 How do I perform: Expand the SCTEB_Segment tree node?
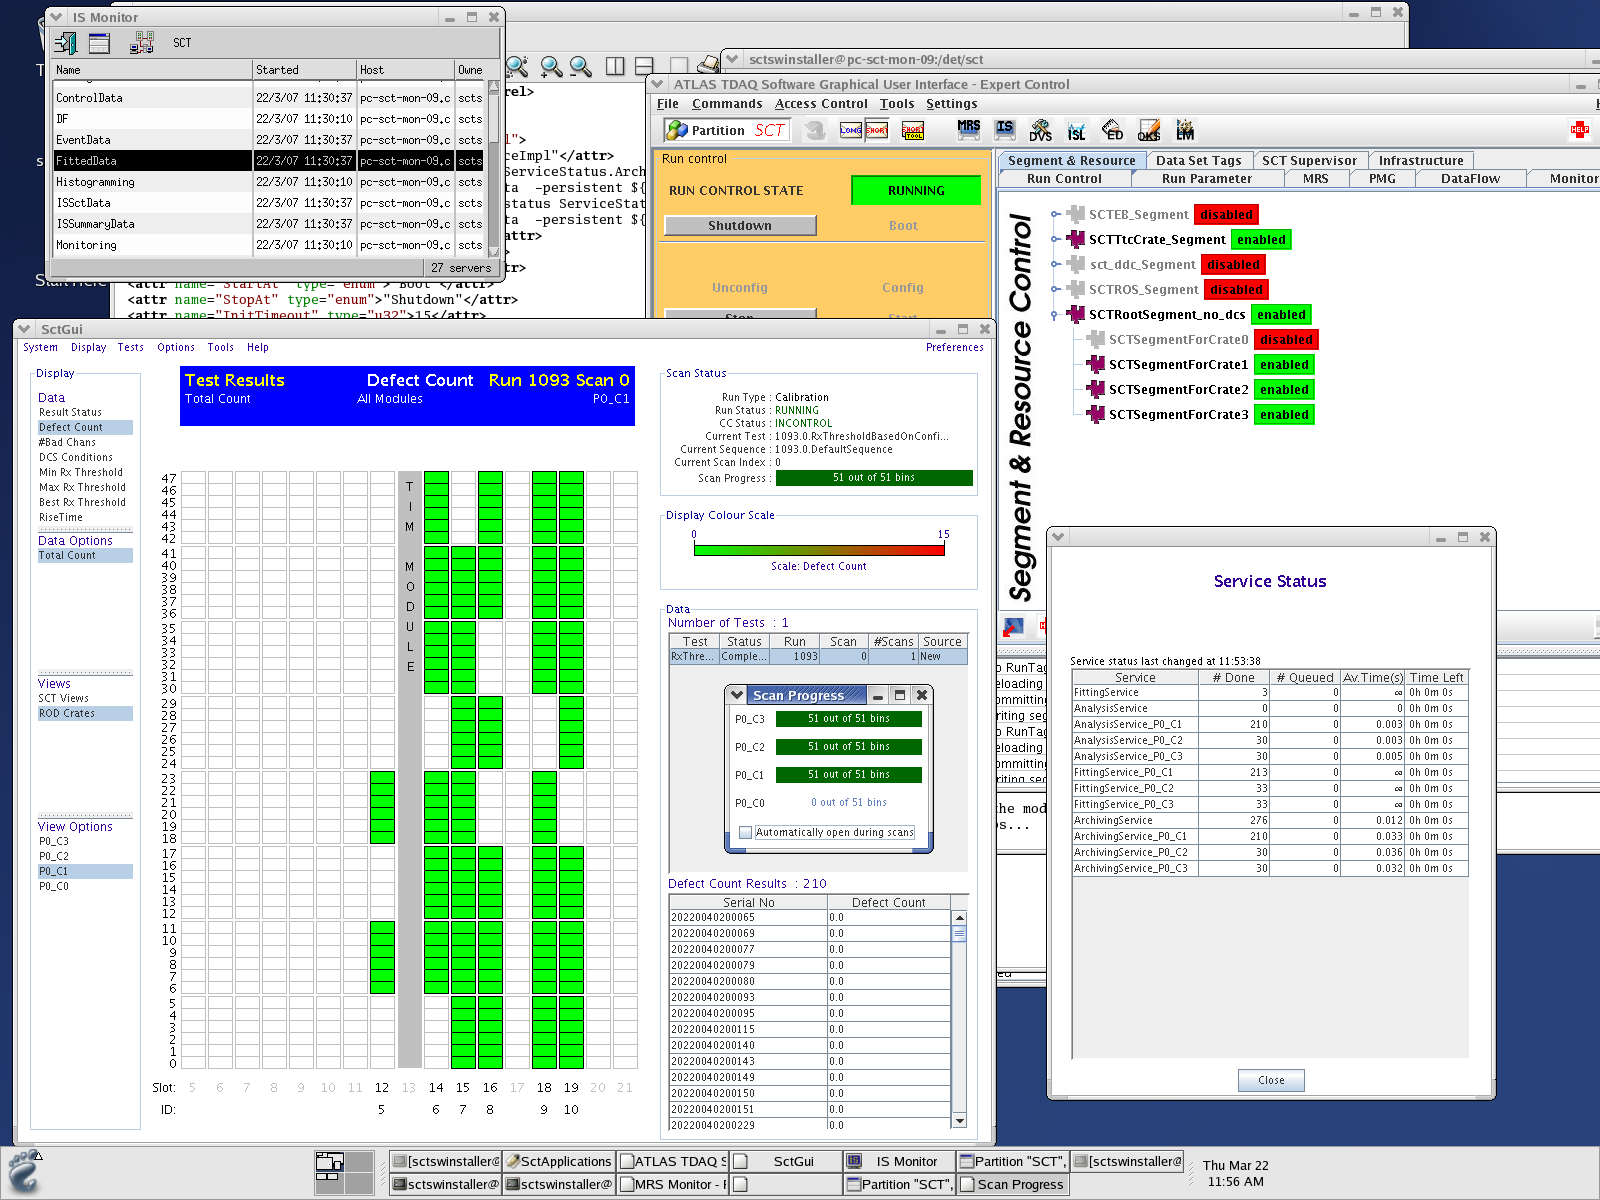1055,215
